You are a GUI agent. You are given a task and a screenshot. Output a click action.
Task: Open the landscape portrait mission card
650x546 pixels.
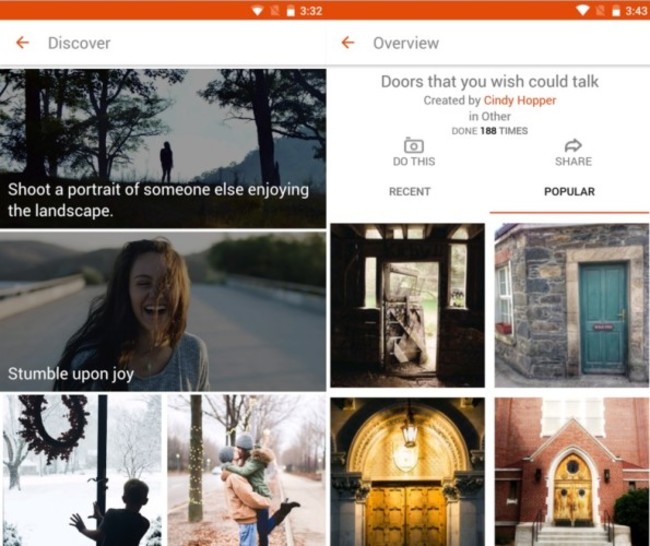162,148
